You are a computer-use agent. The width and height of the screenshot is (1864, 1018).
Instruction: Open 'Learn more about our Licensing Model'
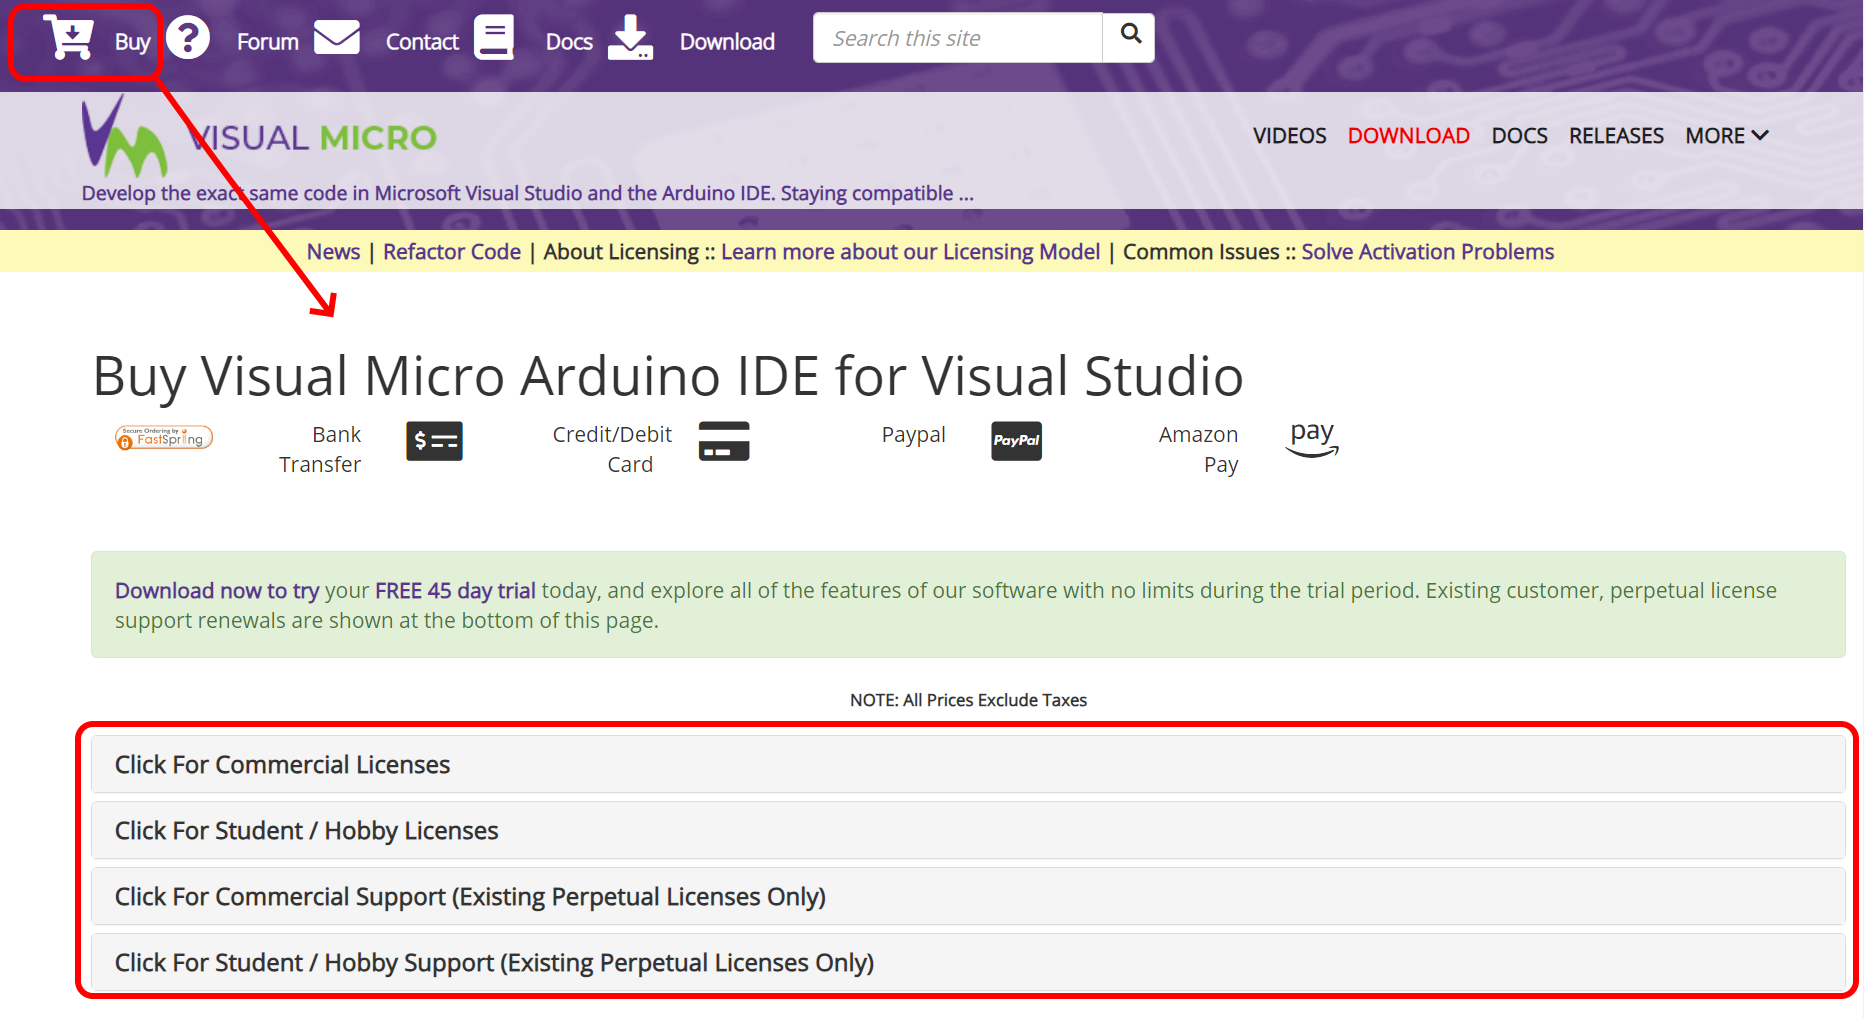point(910,252)
